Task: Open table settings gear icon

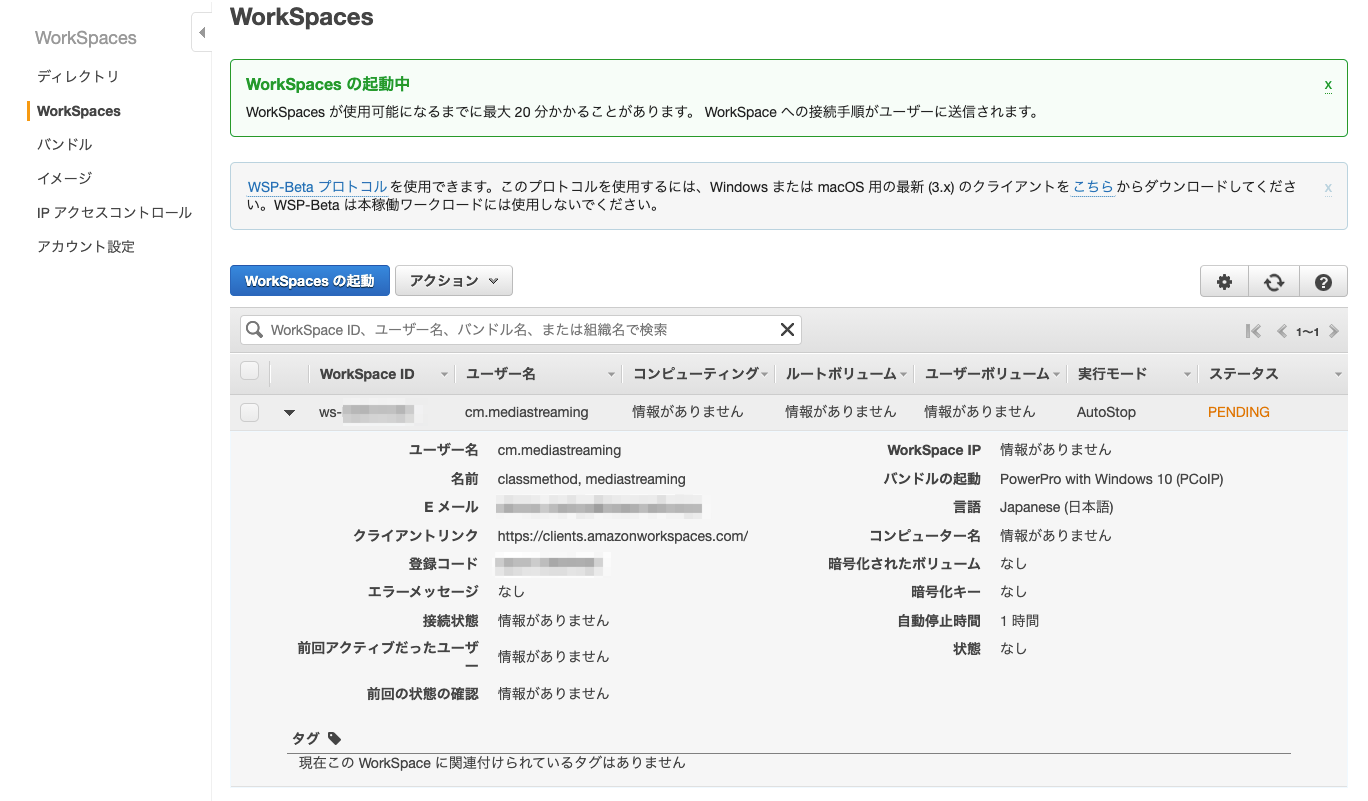Action: (1224, 282)
